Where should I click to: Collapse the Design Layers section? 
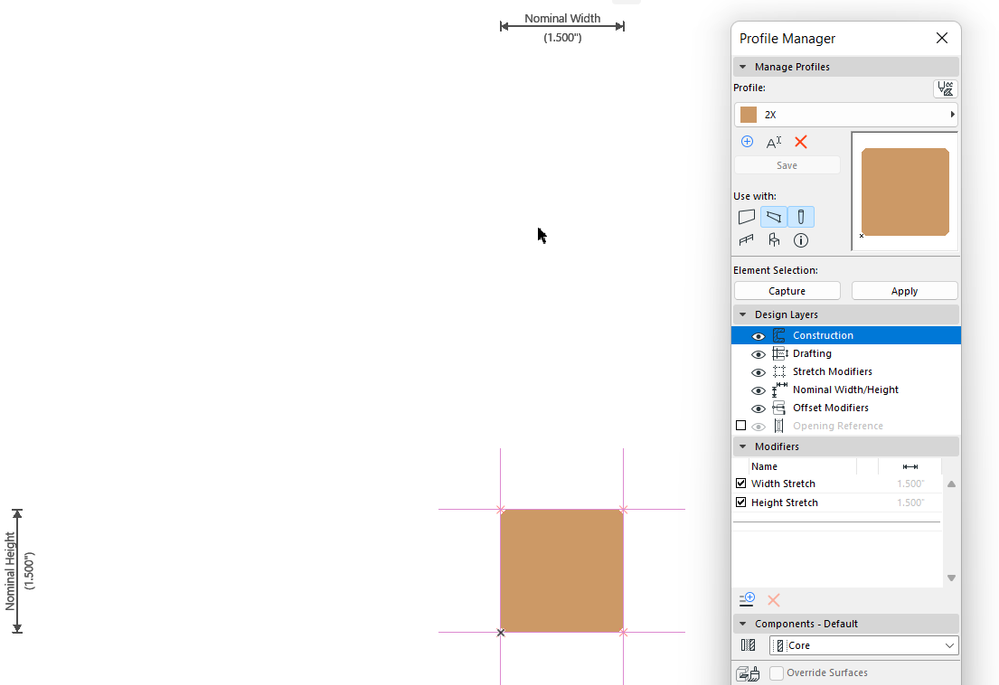pos(742,313)
